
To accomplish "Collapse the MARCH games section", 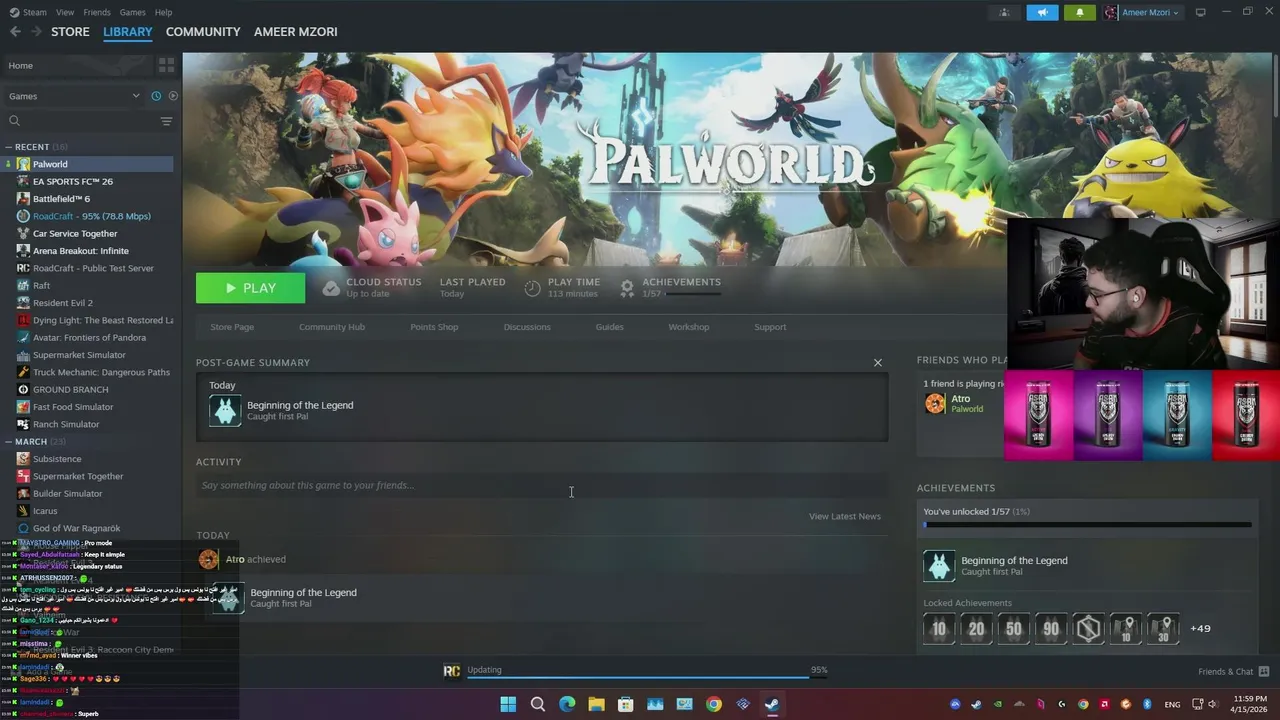I will pos(8,441).
